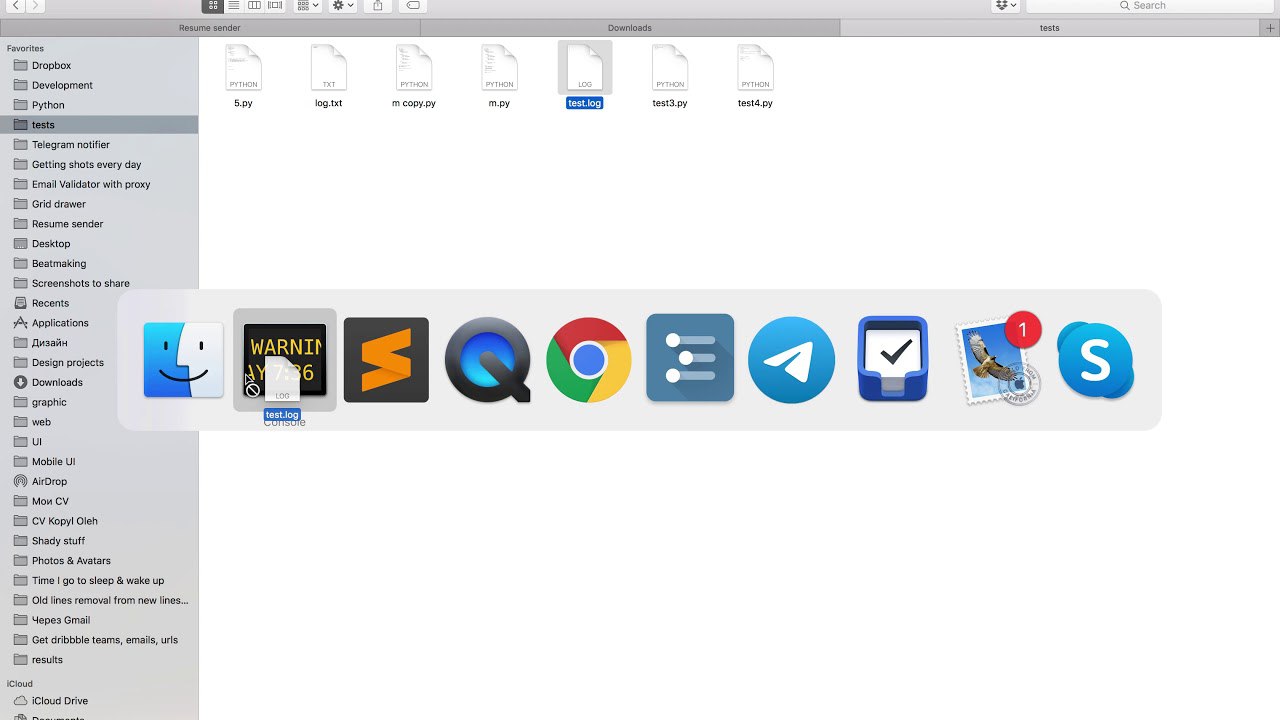Viewport: 1280px width, 720px height.
Task: Add a new Finder tab with plus
Action: [x=1270, y=28]
